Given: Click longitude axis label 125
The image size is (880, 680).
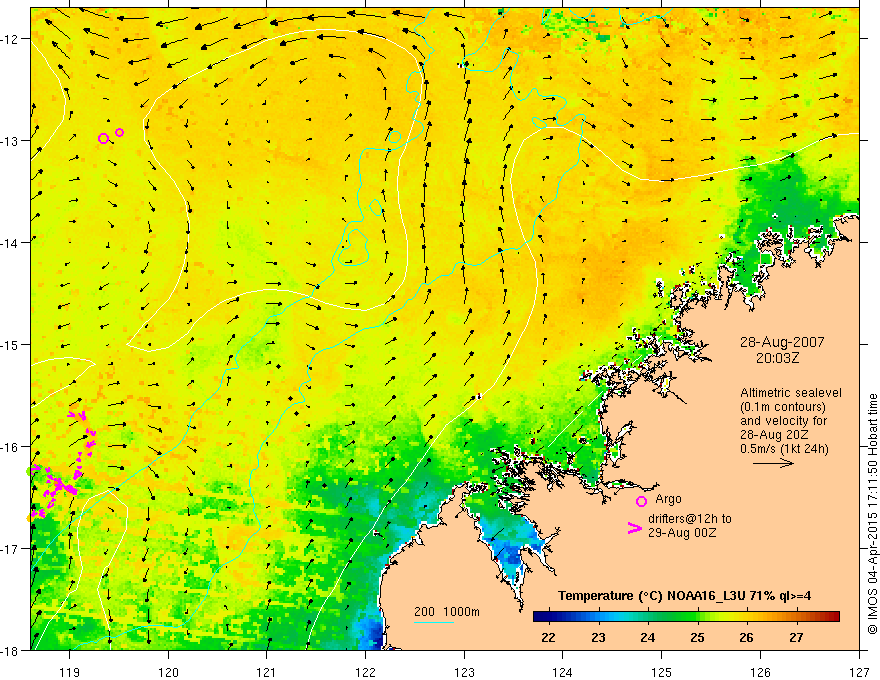Looking at the screenshot, I should (x=661, y=672).
